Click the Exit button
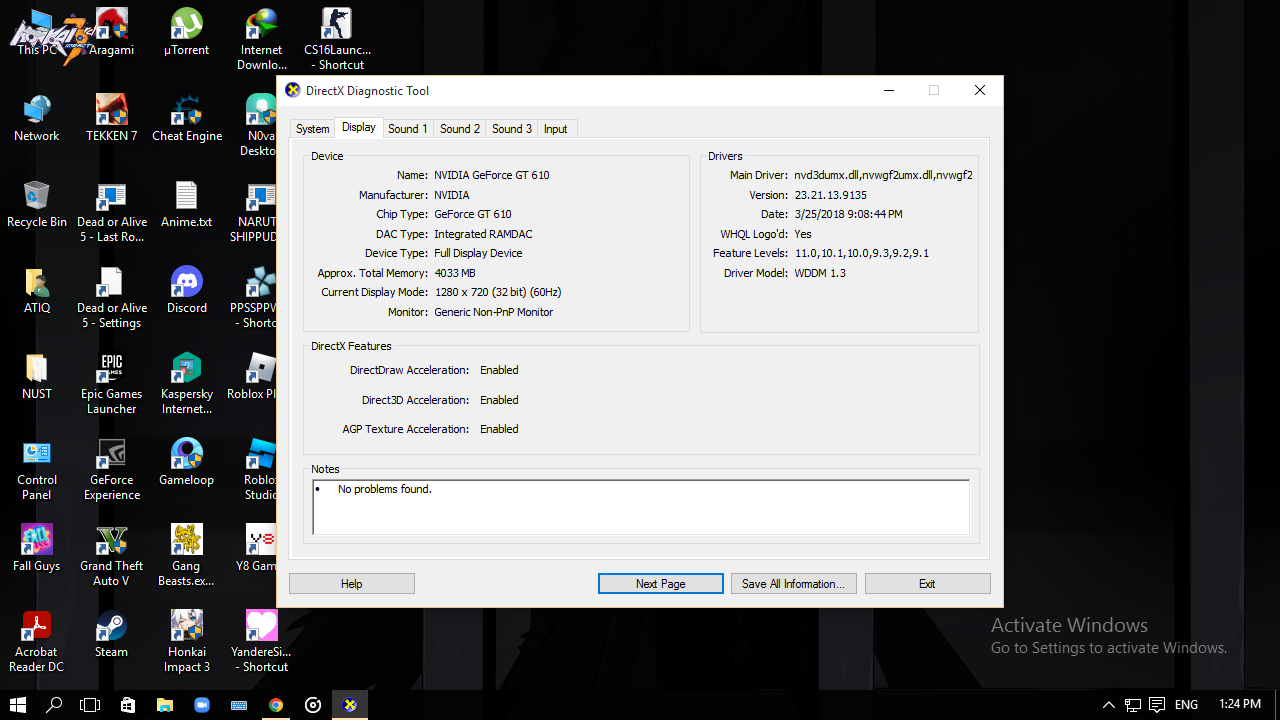 coord(927,584)
